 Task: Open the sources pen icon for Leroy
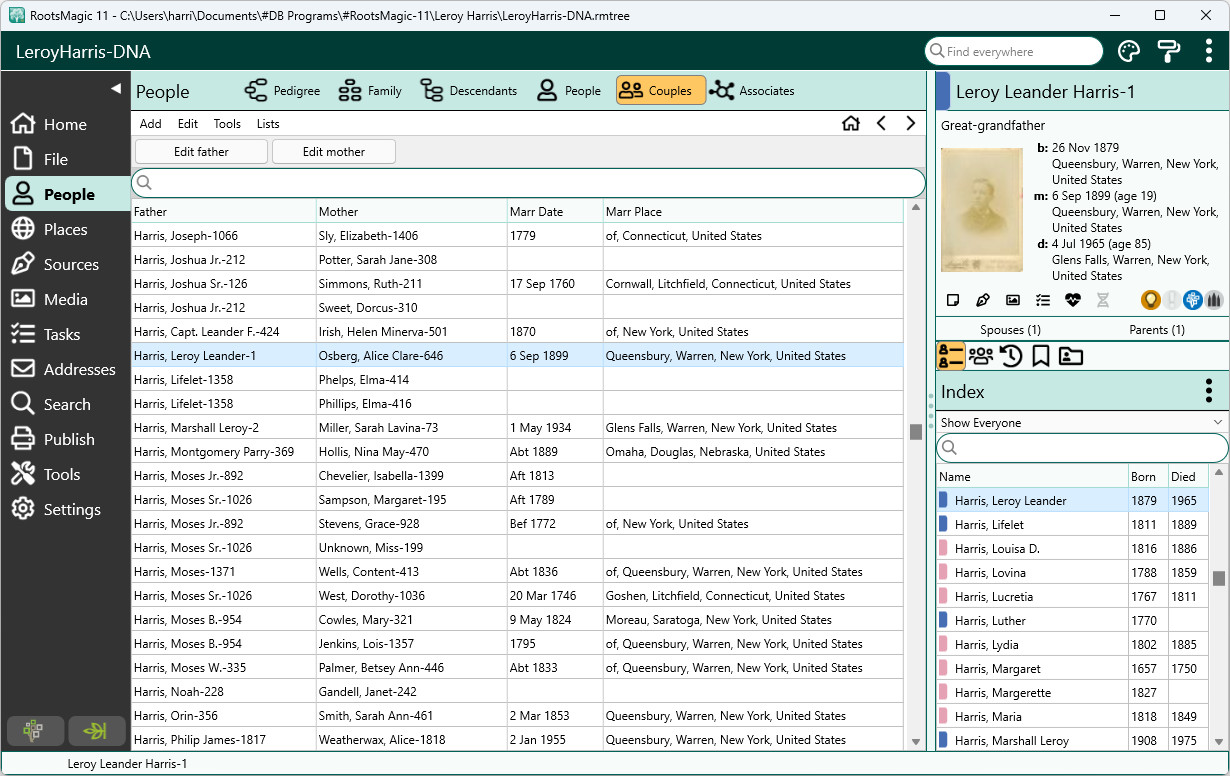pyautogui.click(x=983, y=300)
